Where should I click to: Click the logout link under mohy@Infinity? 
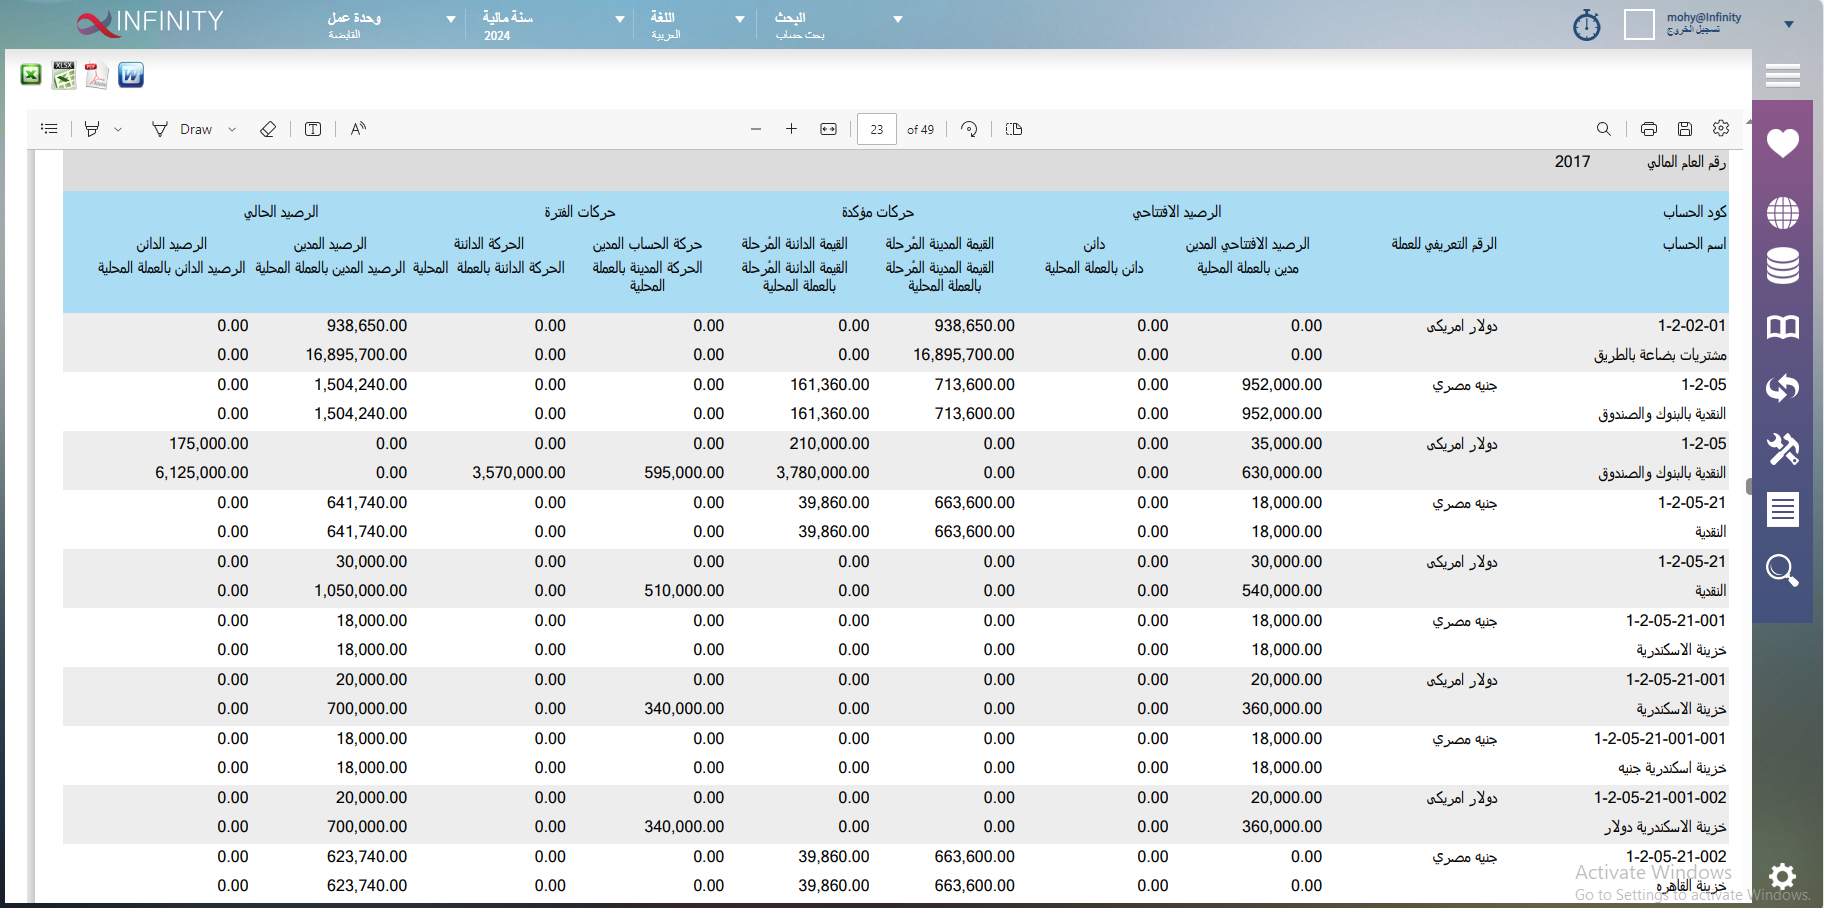[x=1693, y=30]
